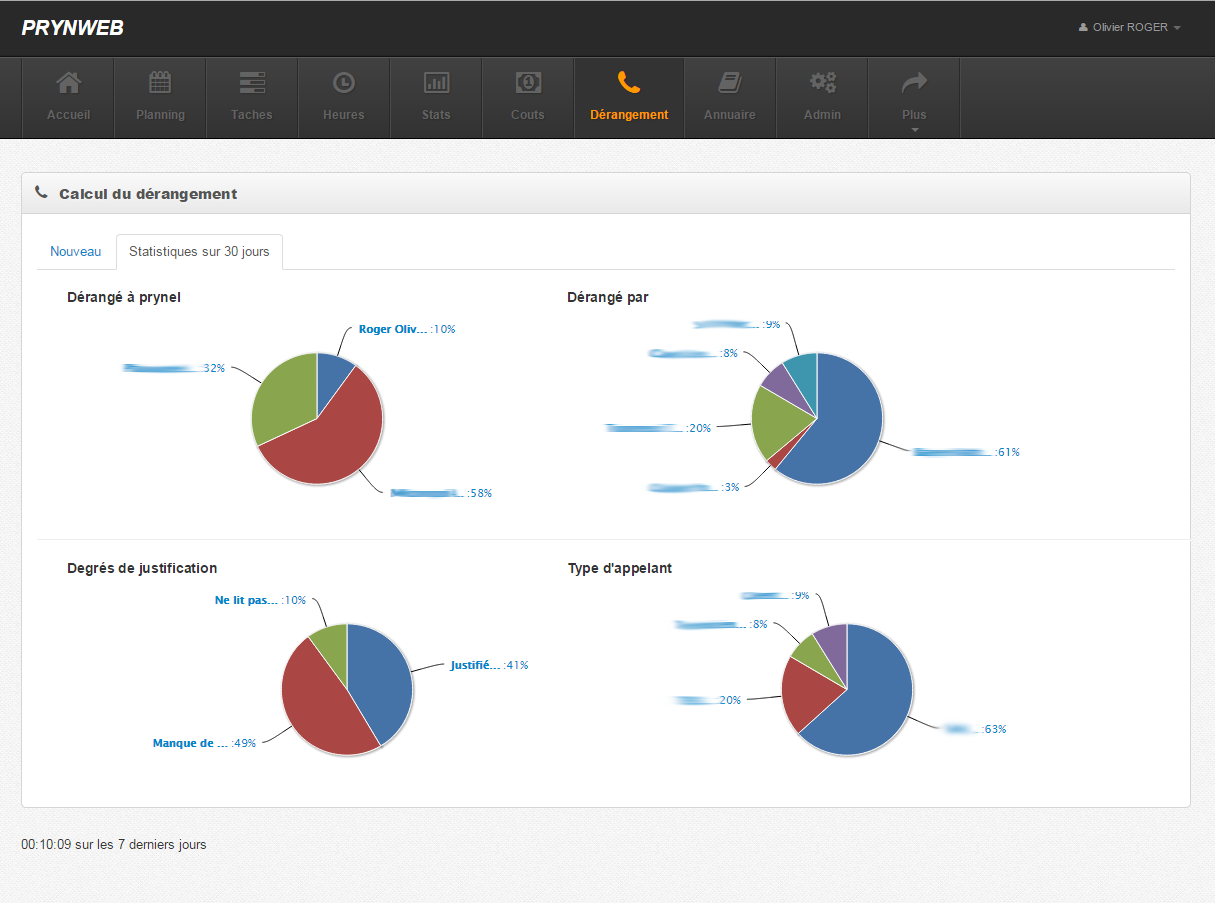The width and height of the screenshot is (1215, 903).
Task: Open the Olivier ROGER user dropdown
Action: coord(1130,27)
